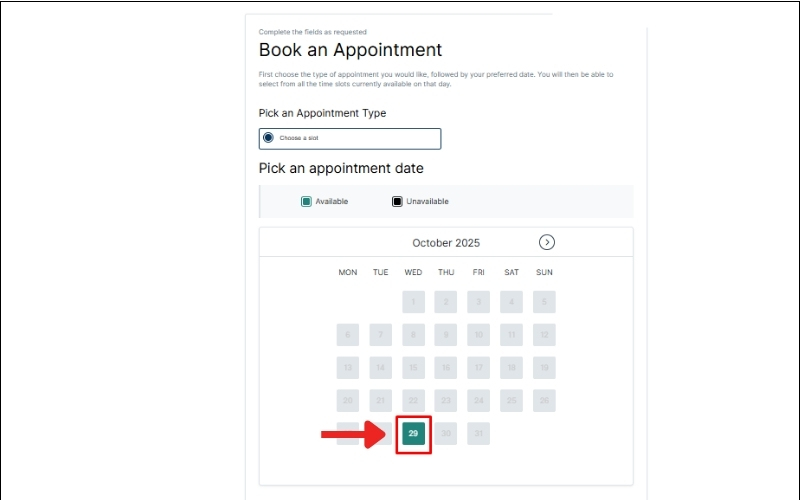
Task: Select the "Choose a slot" radio button
Action: [x=268, y=138]
